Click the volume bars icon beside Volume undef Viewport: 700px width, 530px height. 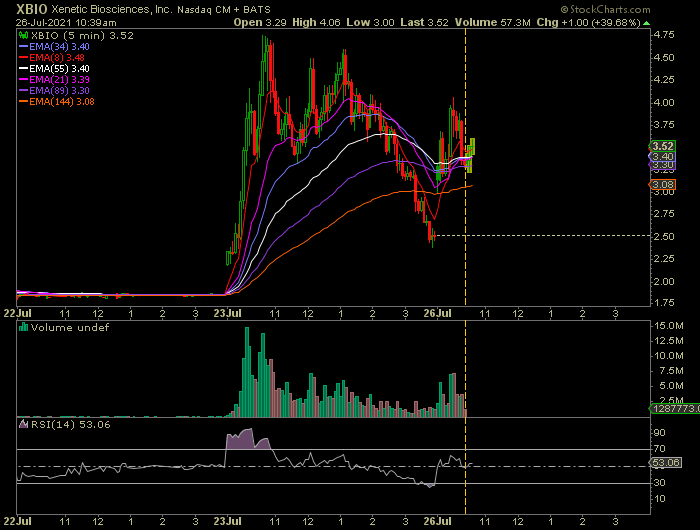tap(23, 327)
